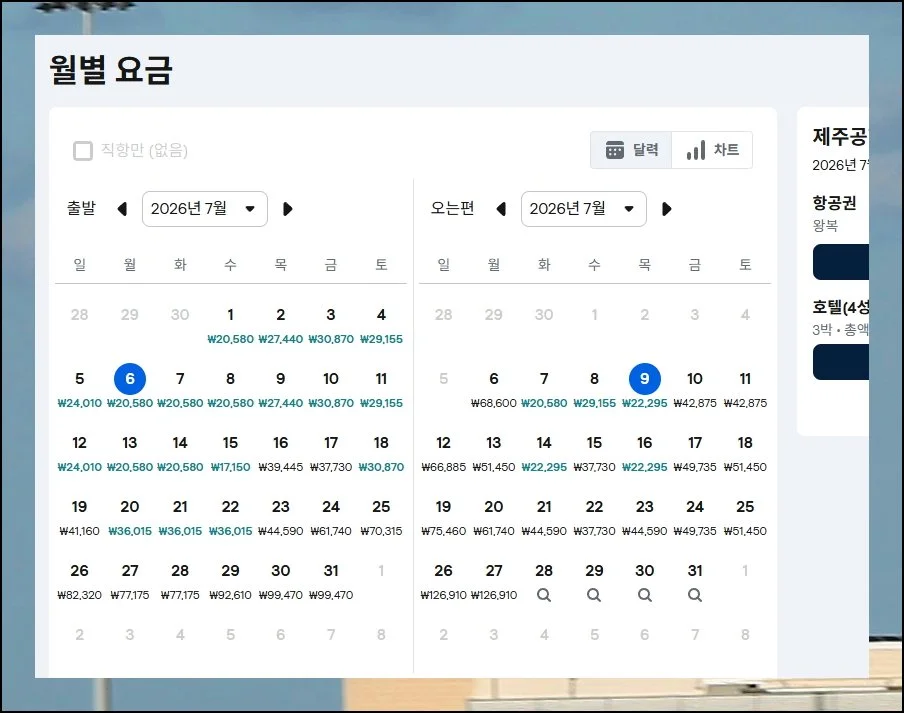Click search icon under return date 28
Screen dimensions: 904x713
(544, 595)
